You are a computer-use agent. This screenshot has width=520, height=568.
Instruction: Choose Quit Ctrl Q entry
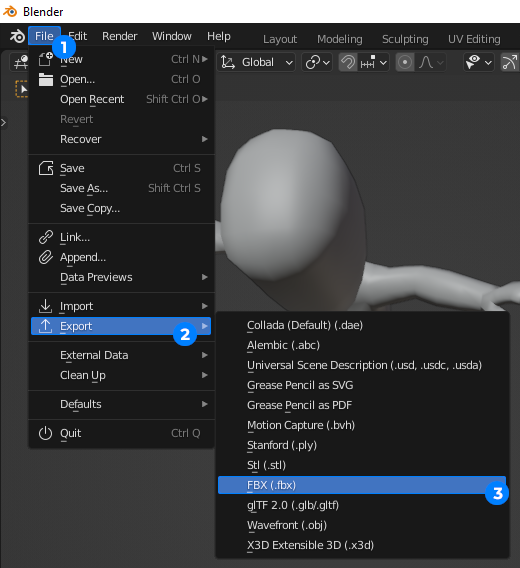click(x=121, y=433)
